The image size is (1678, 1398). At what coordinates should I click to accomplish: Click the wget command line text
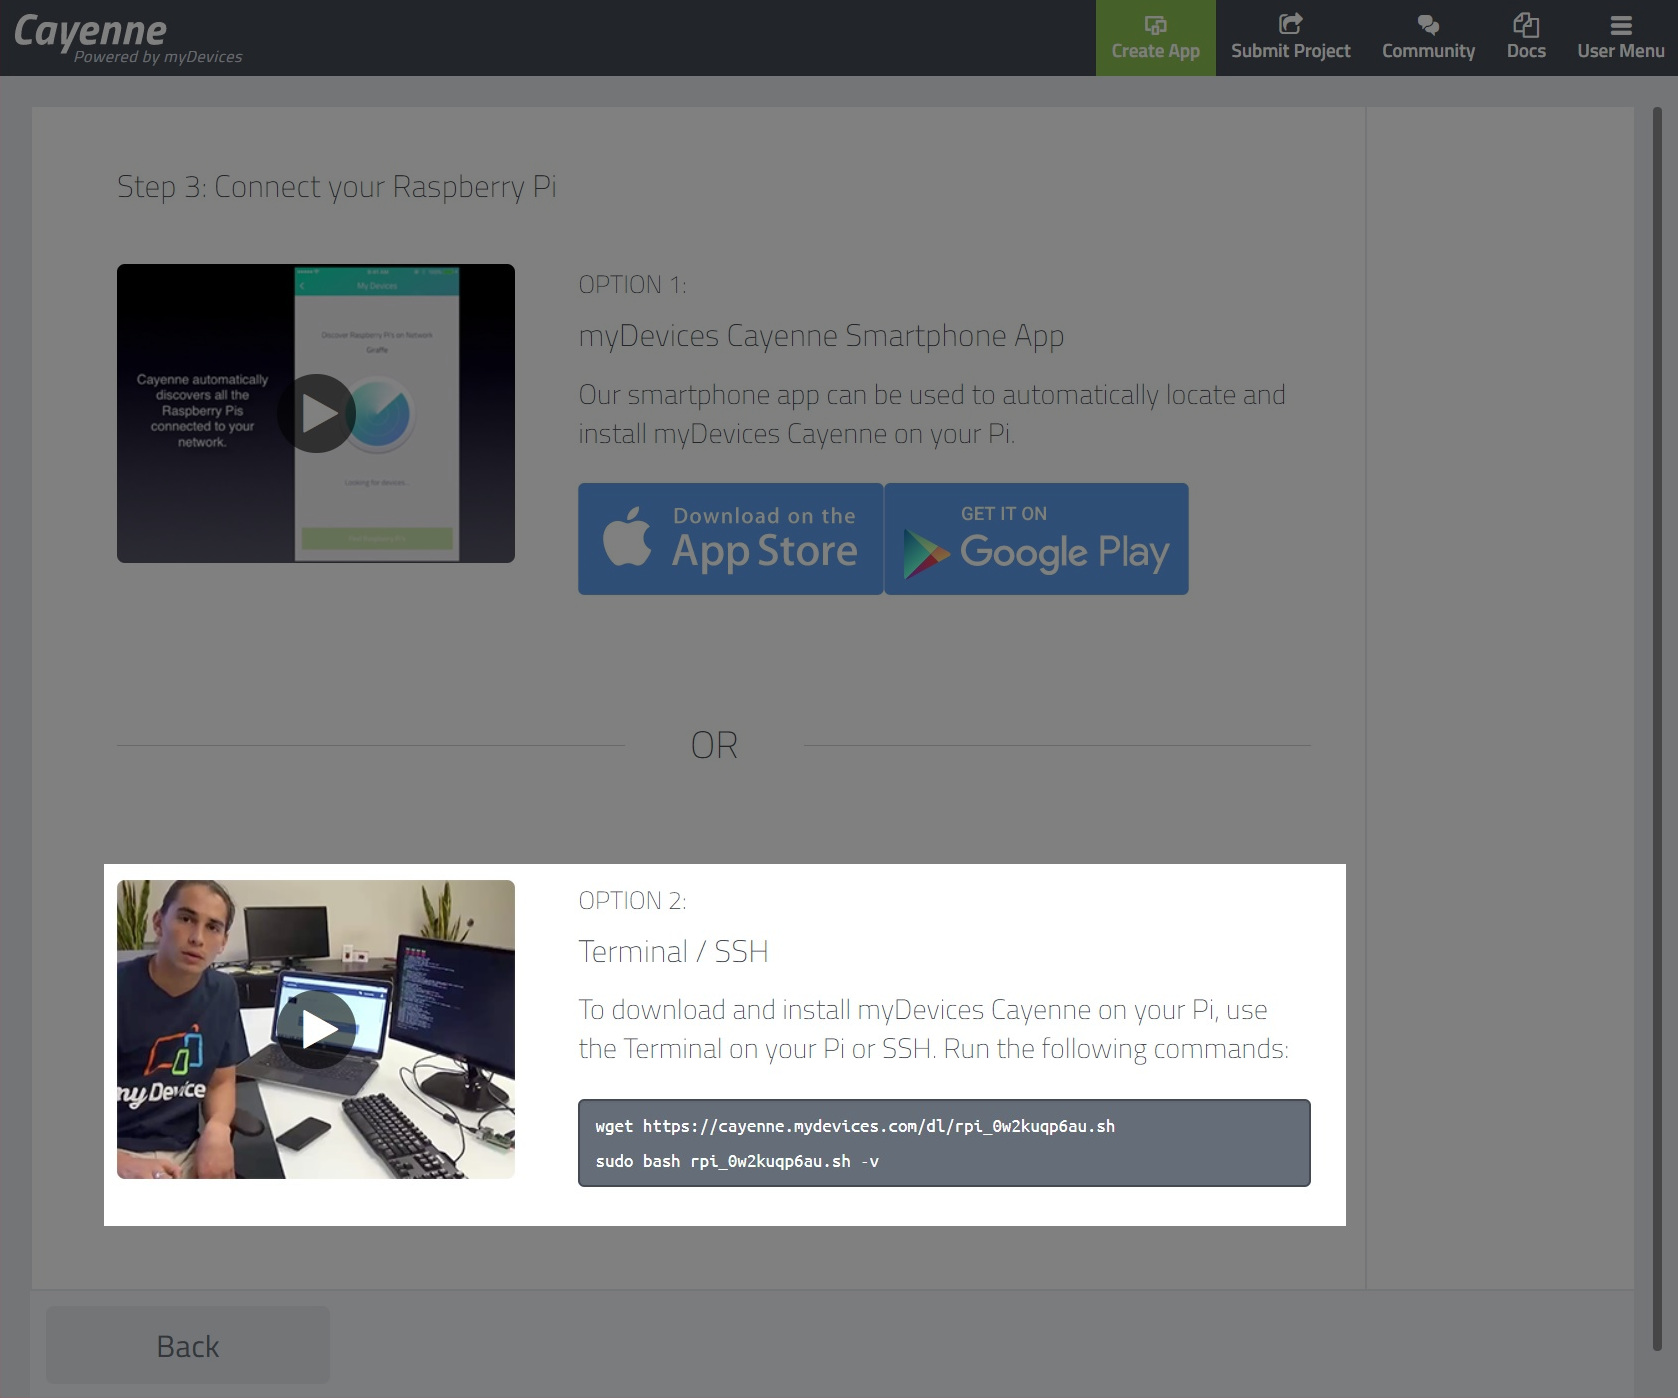[855, 1126]
